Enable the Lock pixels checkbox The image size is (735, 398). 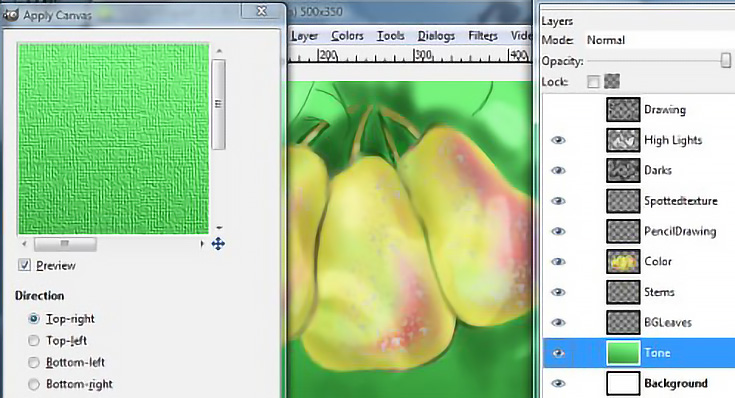coord(593,82)
